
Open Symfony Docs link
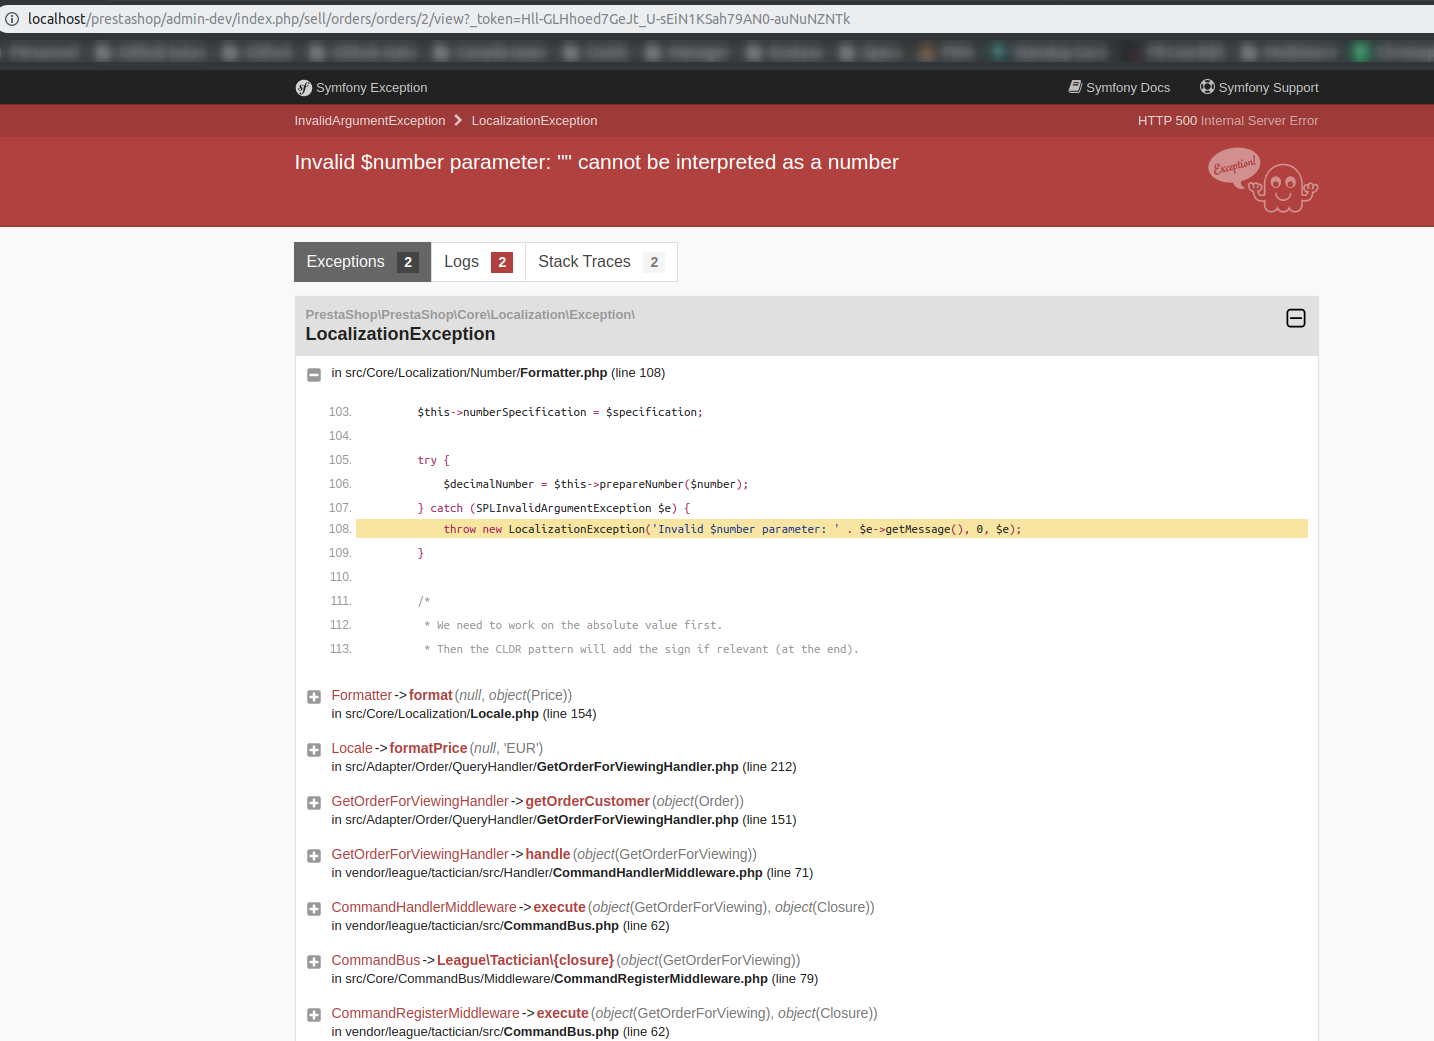pos(1119,88)
